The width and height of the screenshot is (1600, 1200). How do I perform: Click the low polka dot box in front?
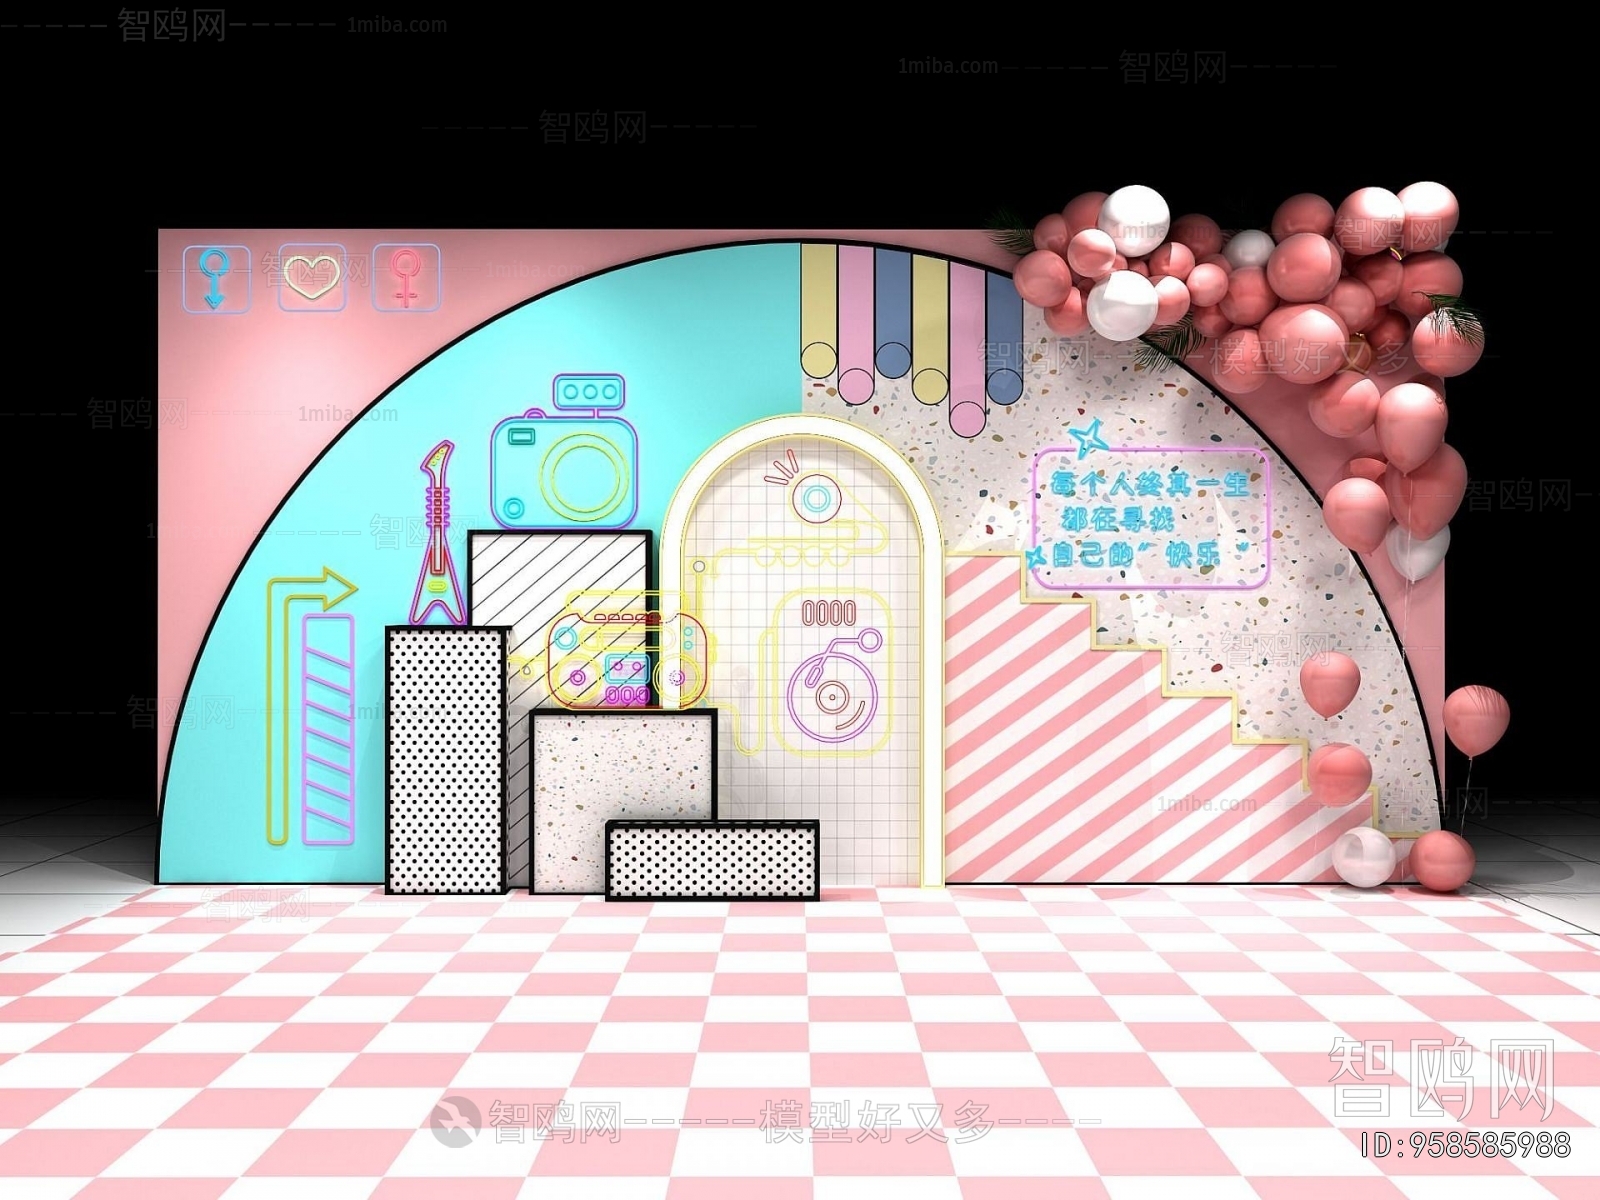pos(712,861)
